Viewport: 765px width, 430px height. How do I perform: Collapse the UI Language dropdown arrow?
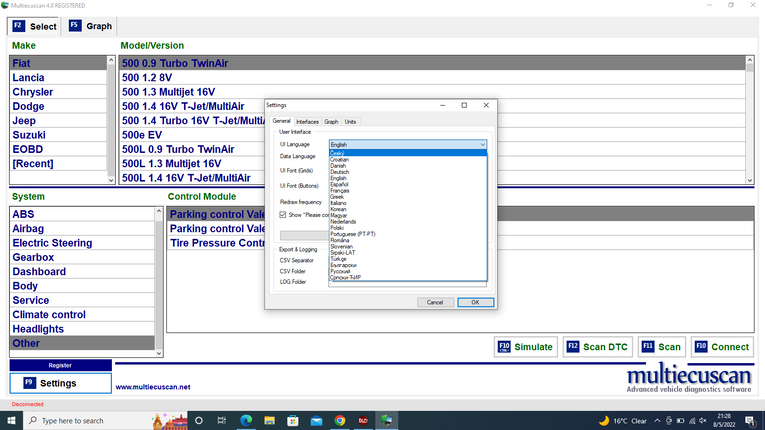tap(482, 145)
